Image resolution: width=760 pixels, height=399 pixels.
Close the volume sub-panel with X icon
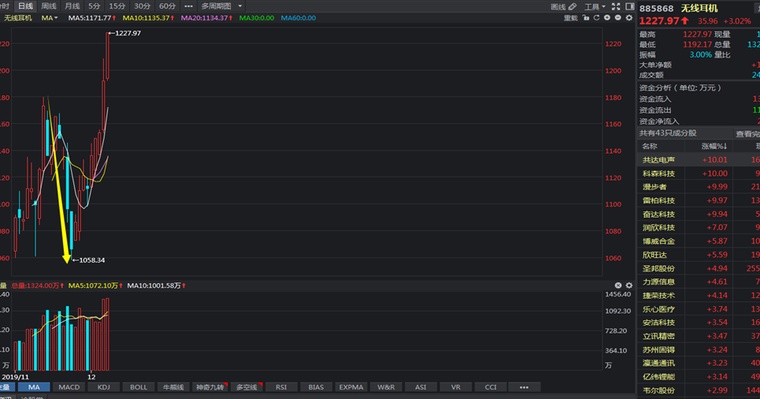click(x=618, y=286)
